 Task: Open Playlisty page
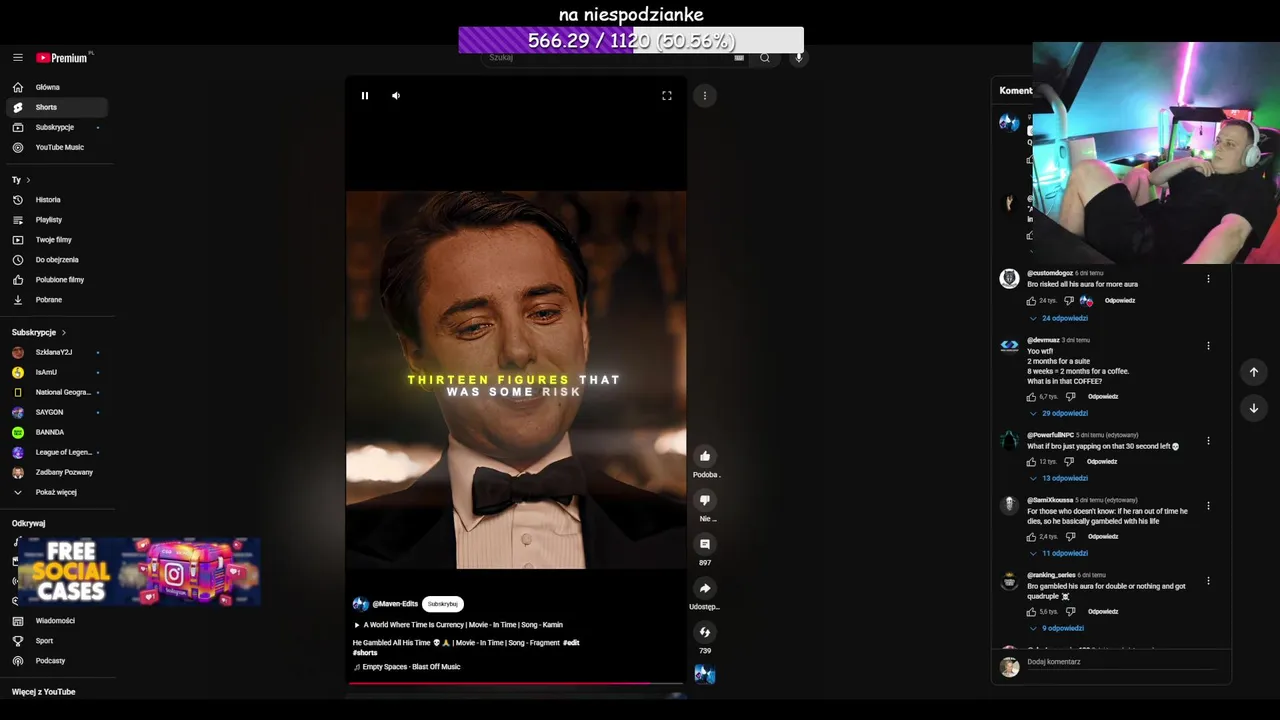click(57, 220)
